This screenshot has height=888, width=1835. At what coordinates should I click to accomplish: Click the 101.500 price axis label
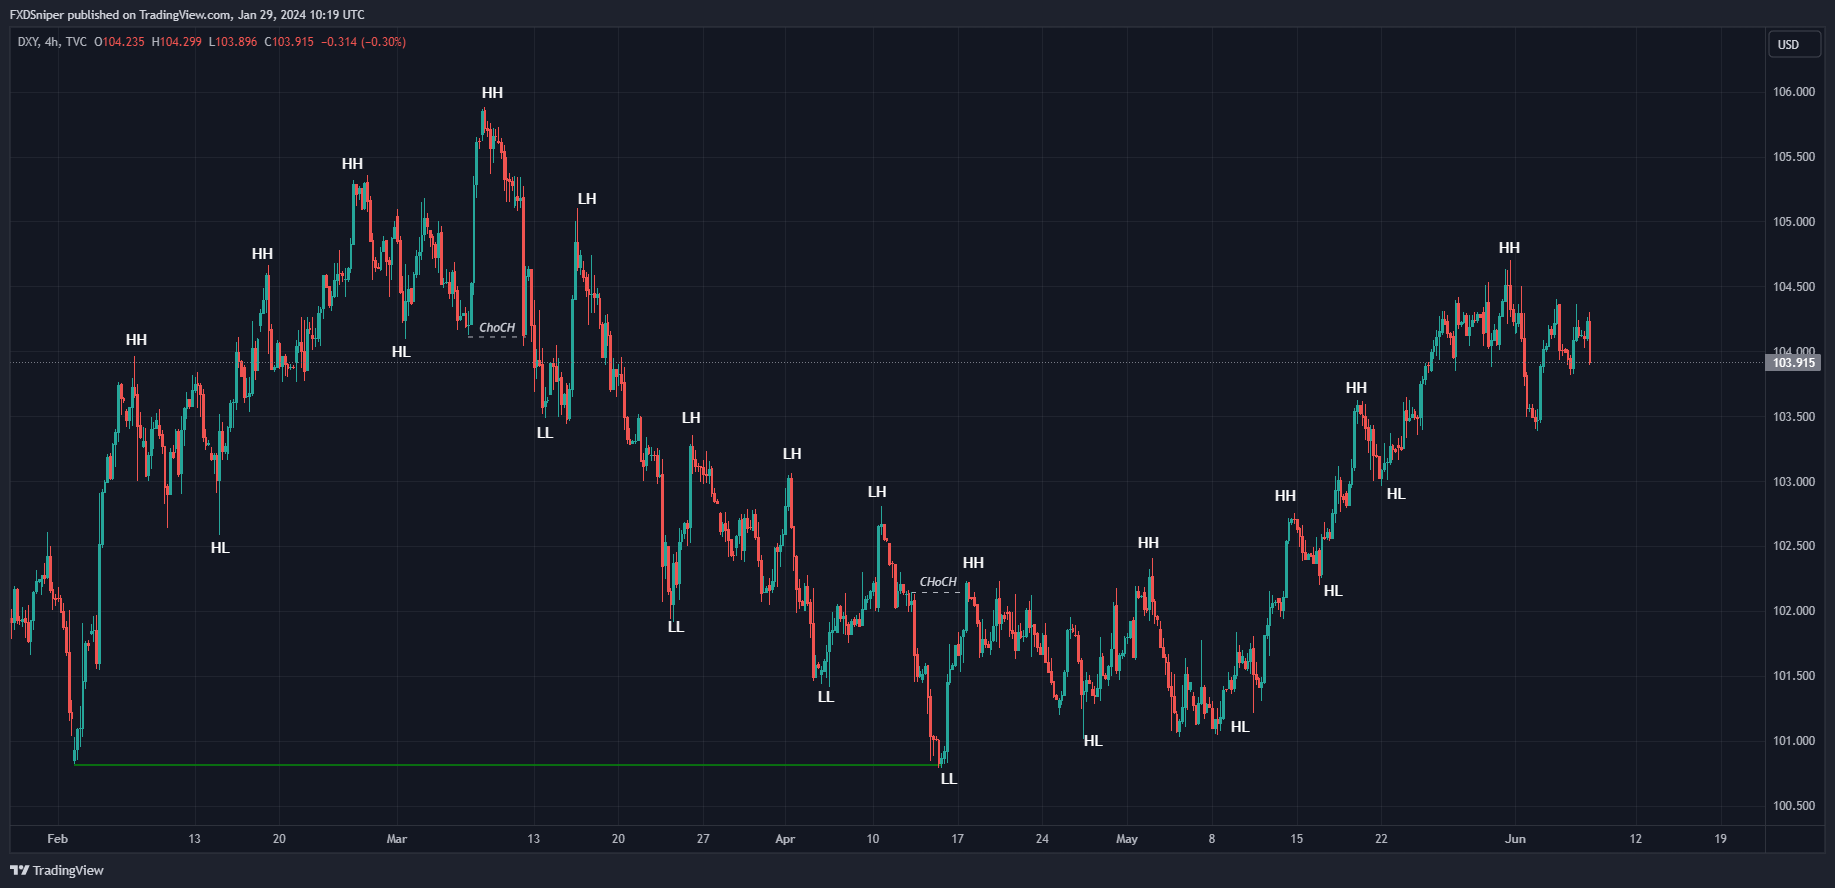pos(1794,676)
